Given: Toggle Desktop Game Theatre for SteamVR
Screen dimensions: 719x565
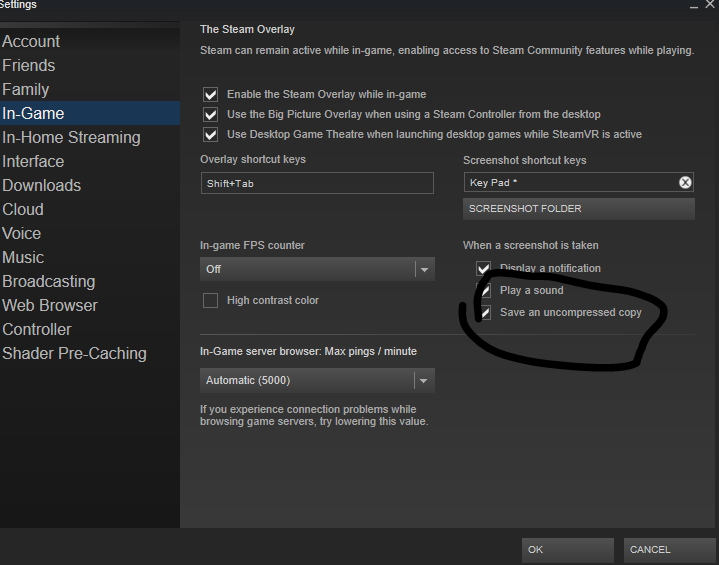Looking at the screenshot, I should pyautogui.click(x=210, y=134).
